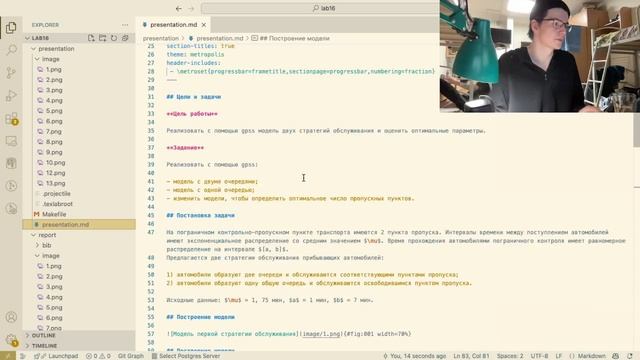Follow the image/1.png link on line 57
This screenshot has height=360, width=640.
point(321,334)
